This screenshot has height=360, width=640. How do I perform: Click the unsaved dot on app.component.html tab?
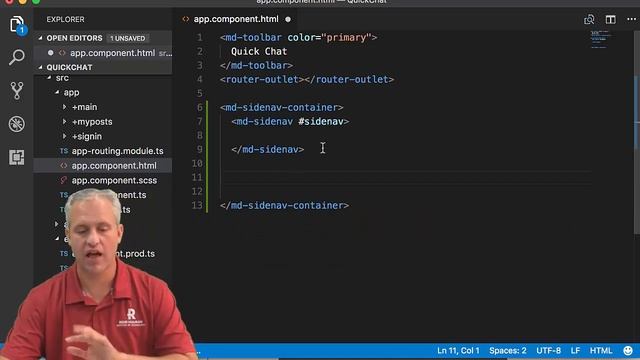(288, 19)
